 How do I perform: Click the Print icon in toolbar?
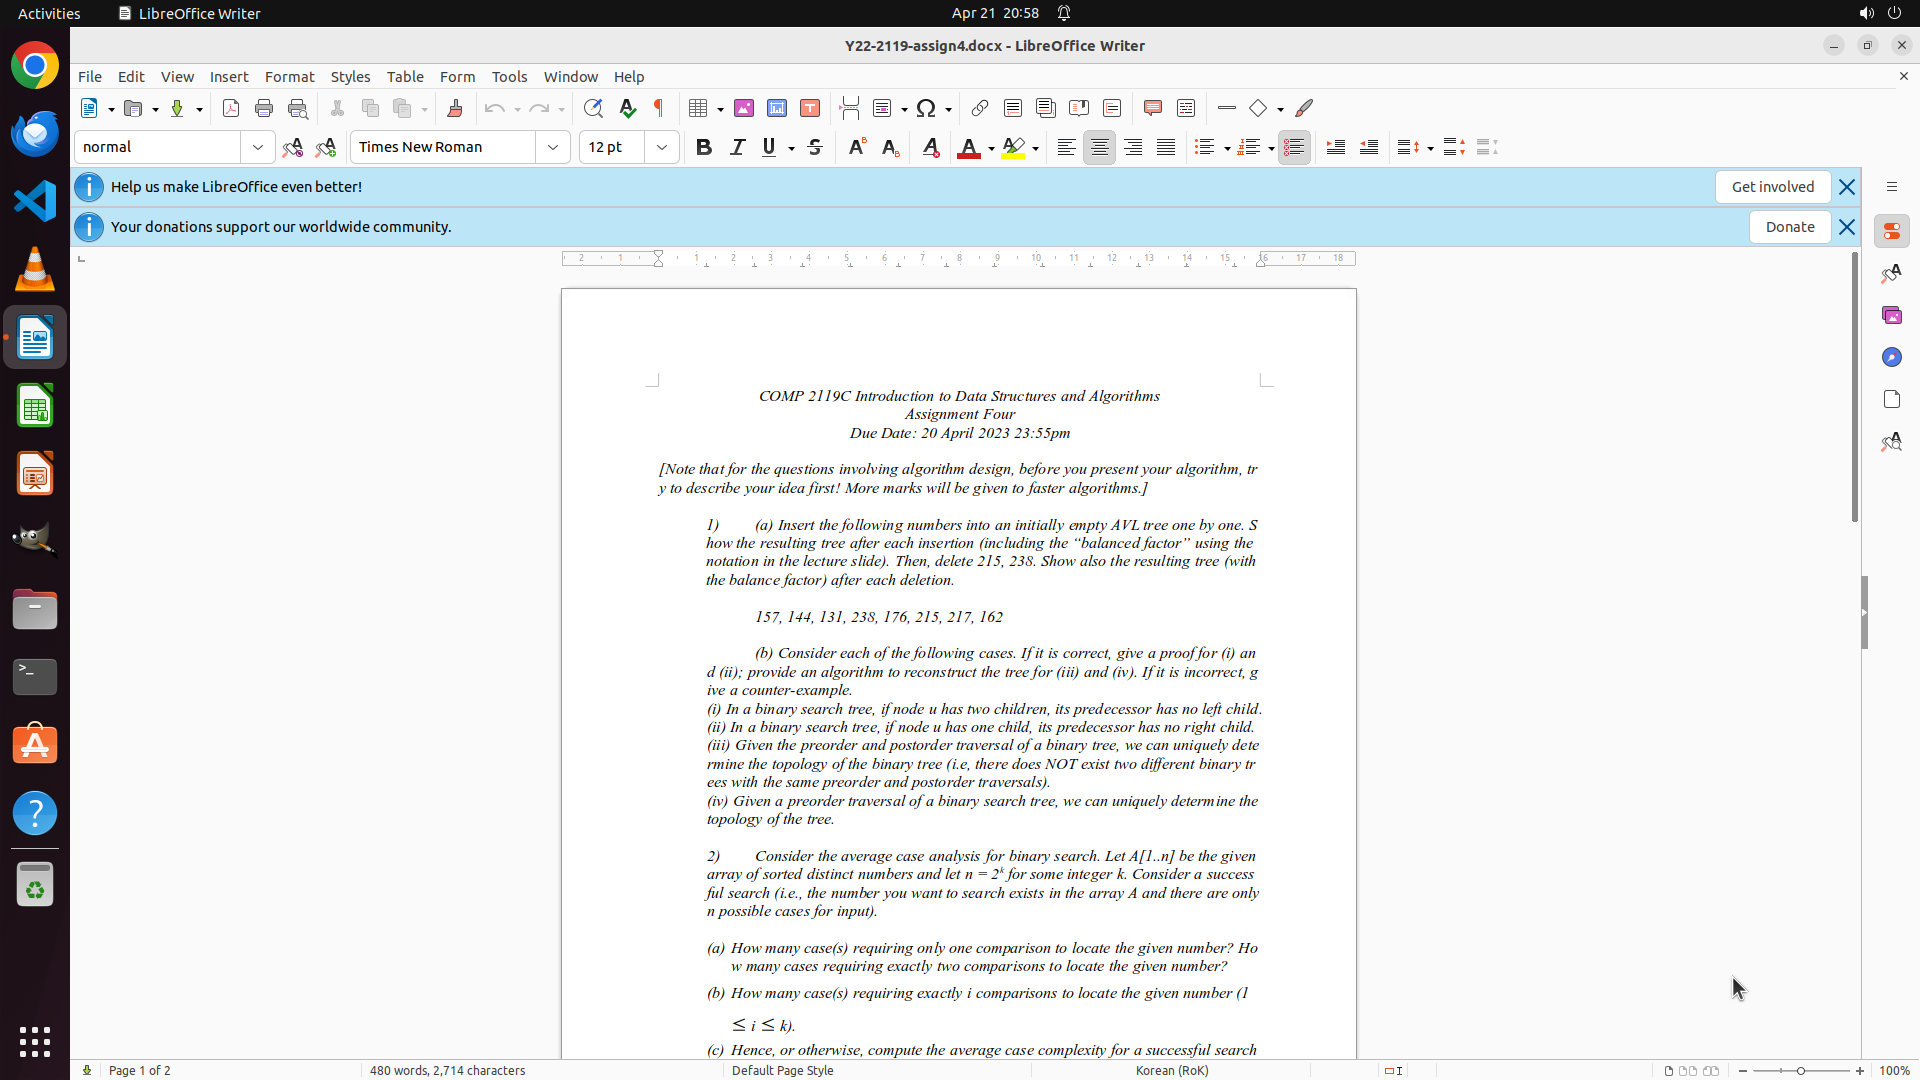coord(264,109)
